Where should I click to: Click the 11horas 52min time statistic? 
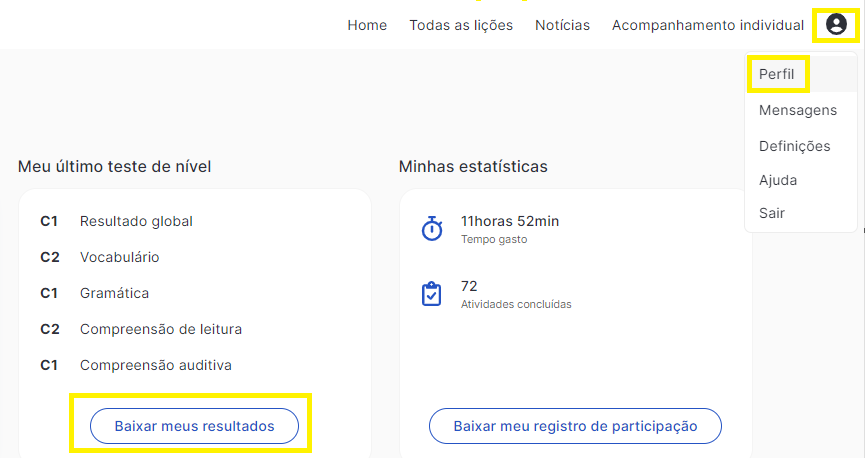[x=510, y=221]
